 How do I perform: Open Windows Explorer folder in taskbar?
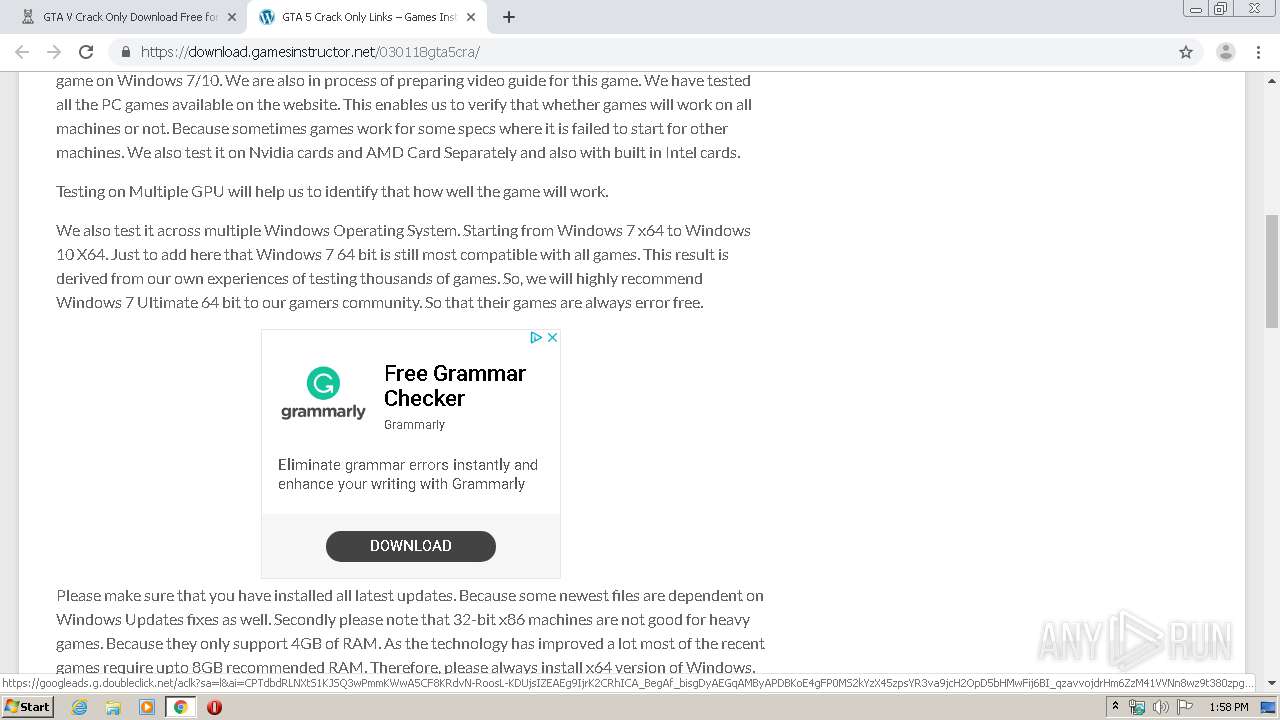point(113,707)
